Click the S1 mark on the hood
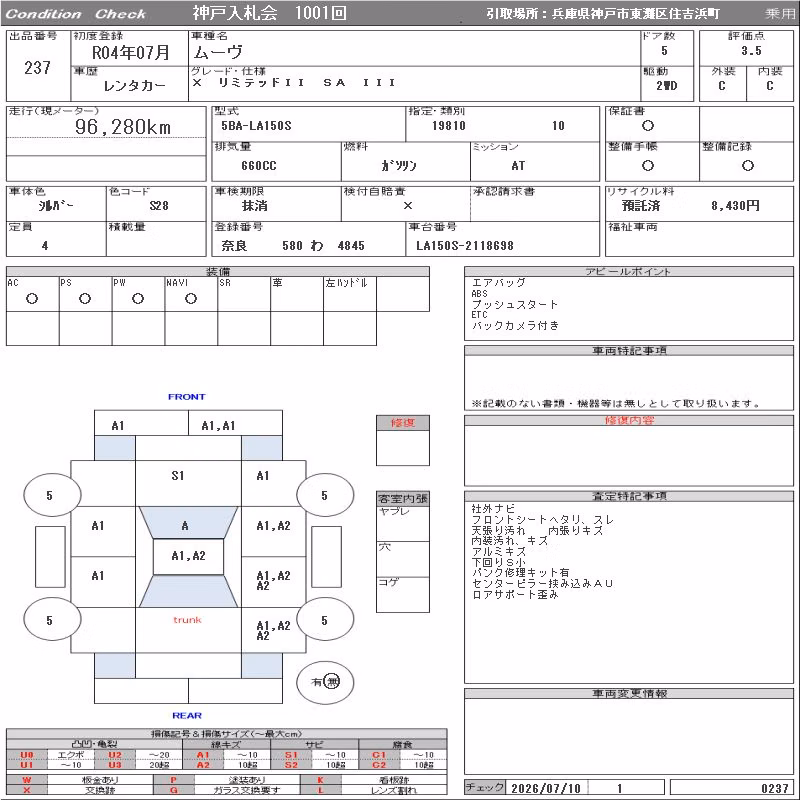Image resolution: width=800 pixels, height=800 pixels. pos(178,476)
